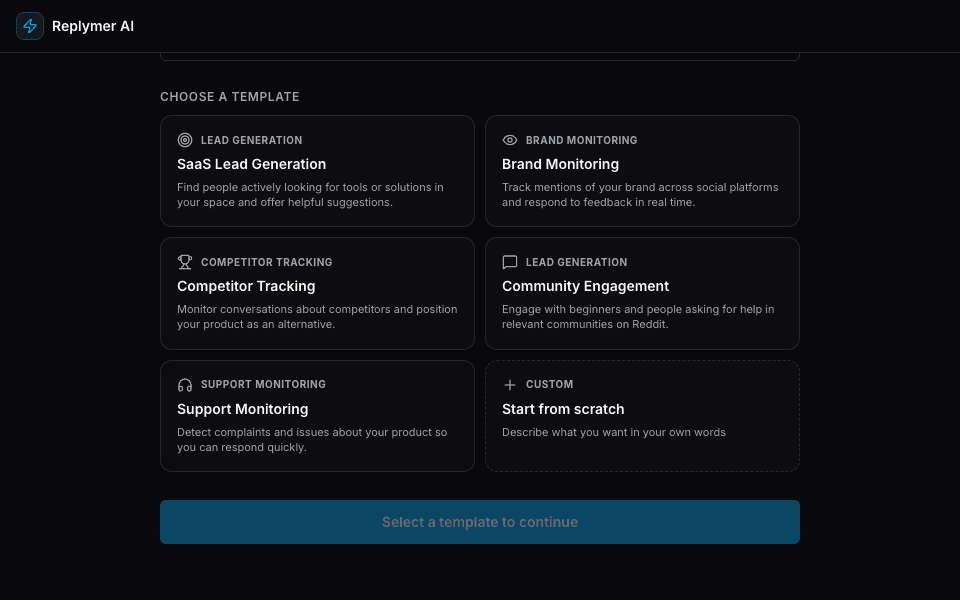Click the eye icon on the Brand Monitoring card

510,140
